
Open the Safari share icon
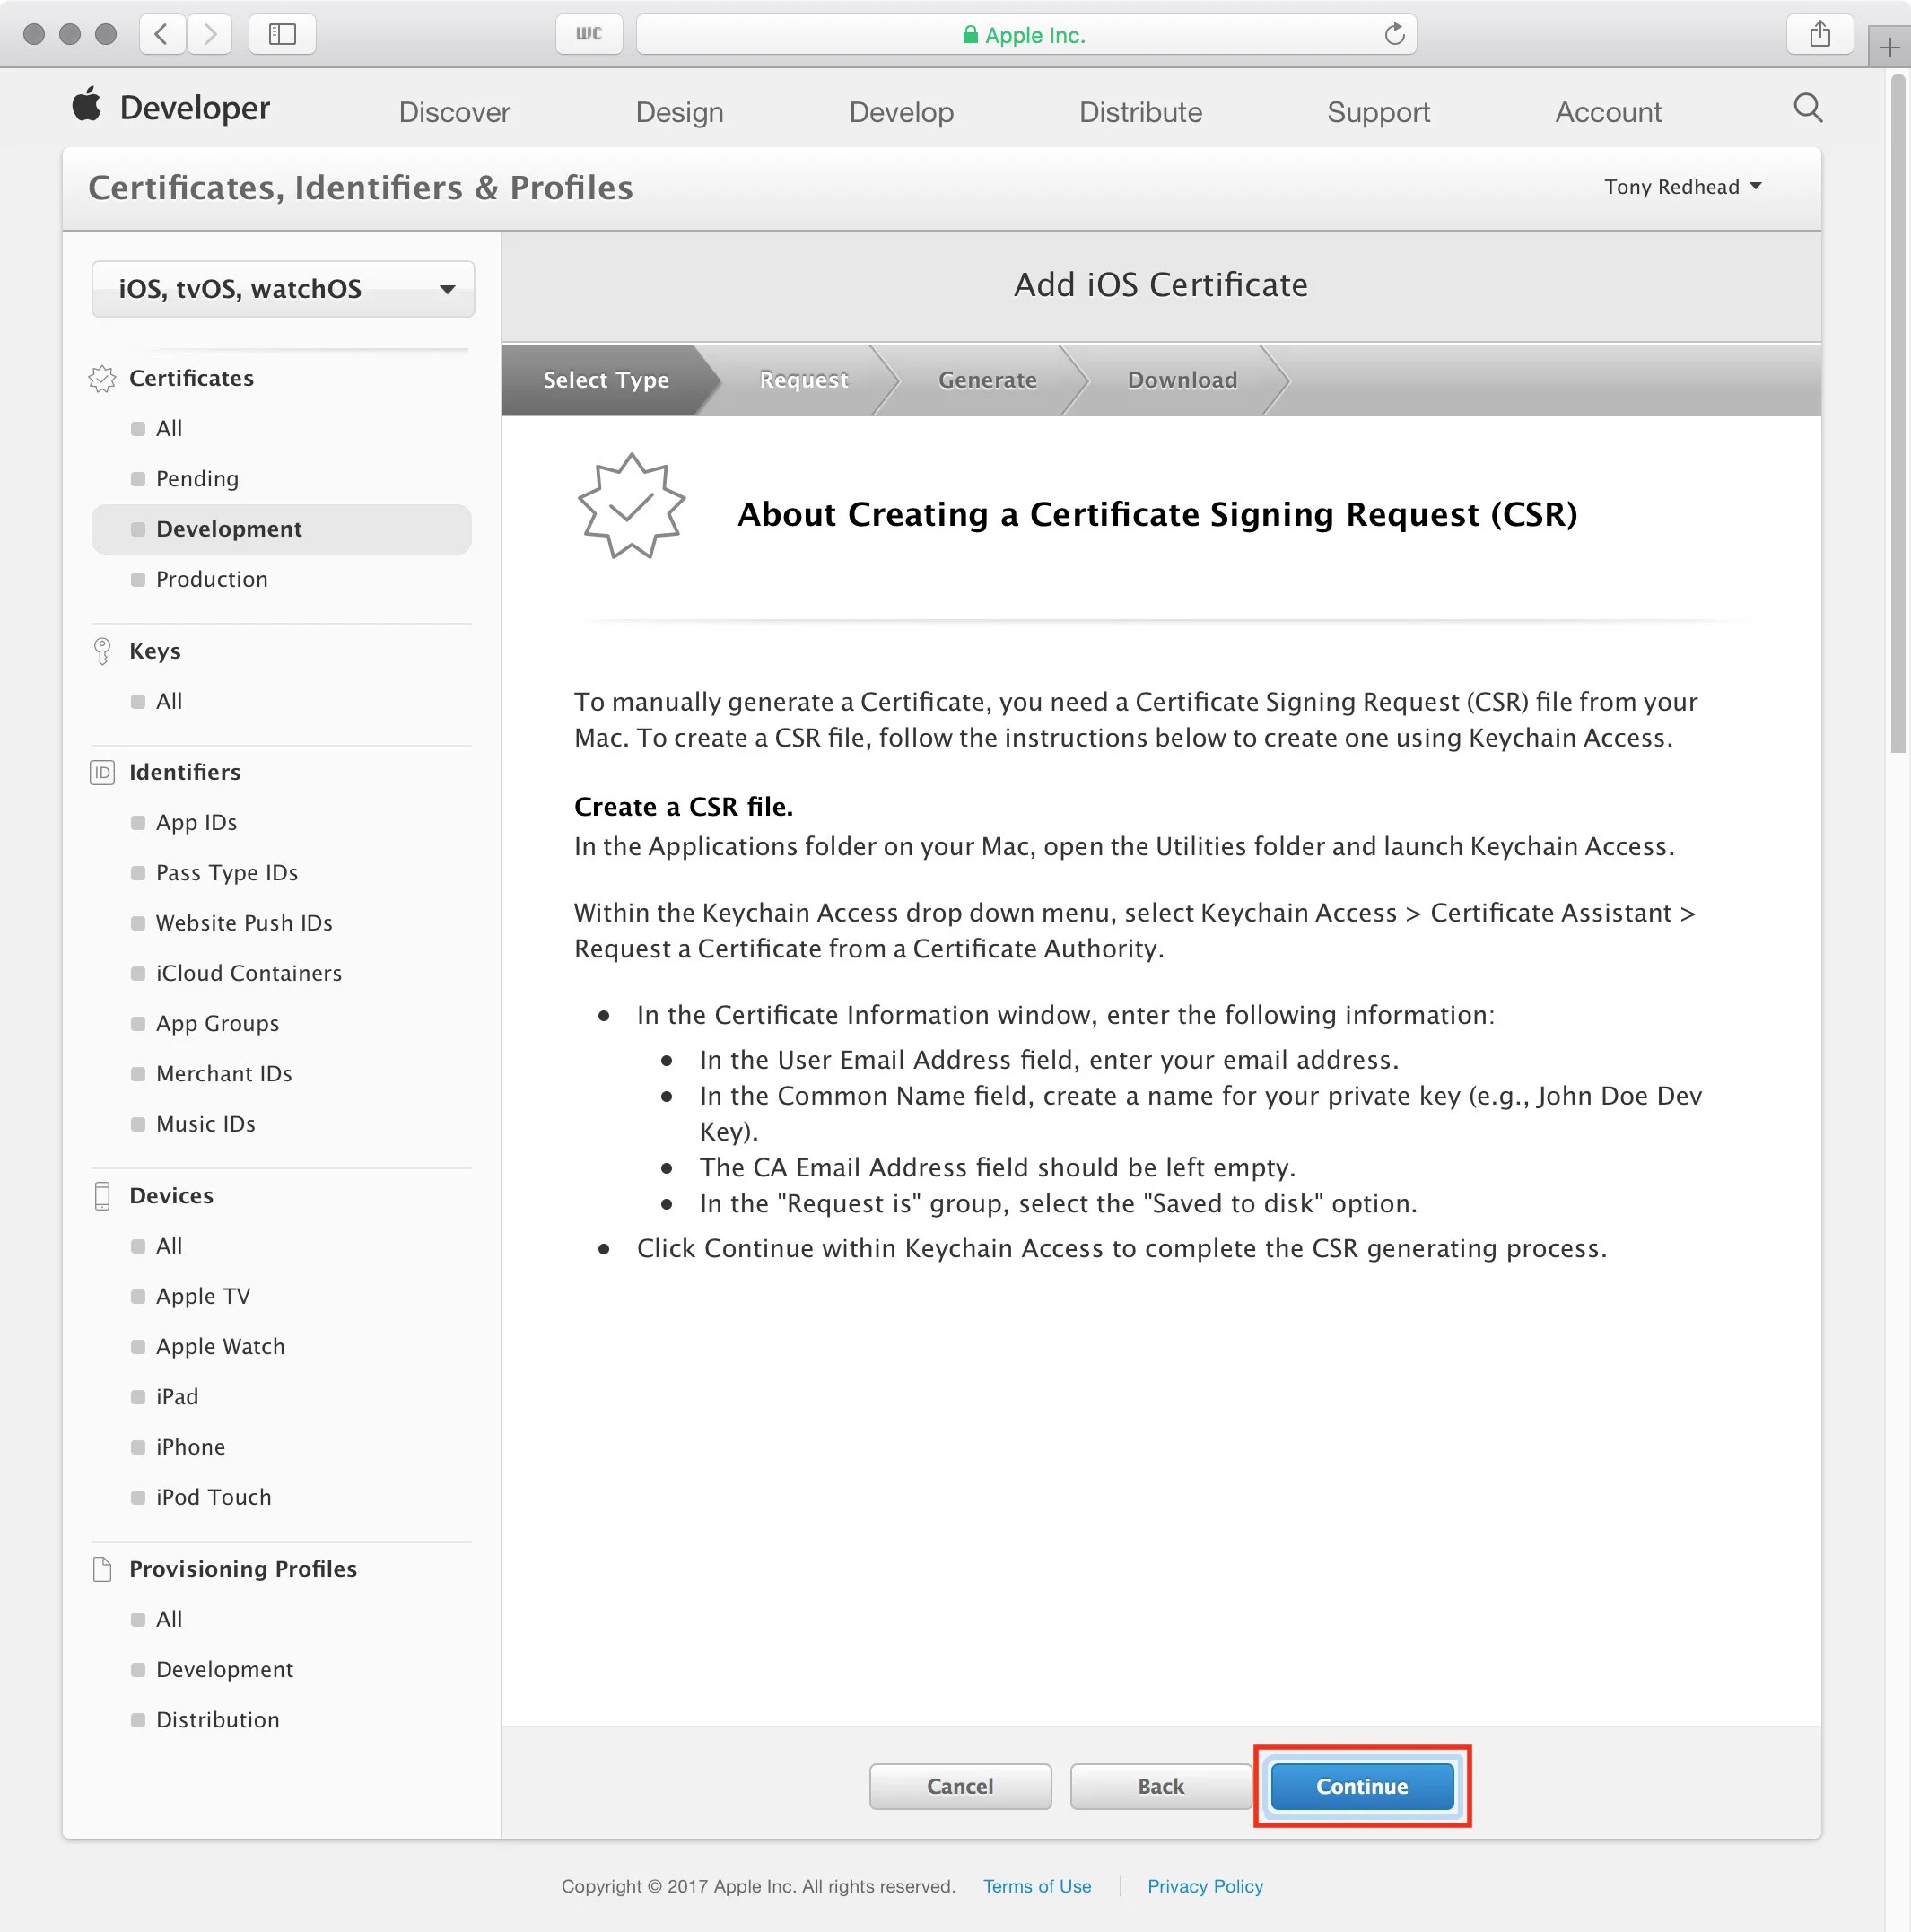(x=1819, y=35)
